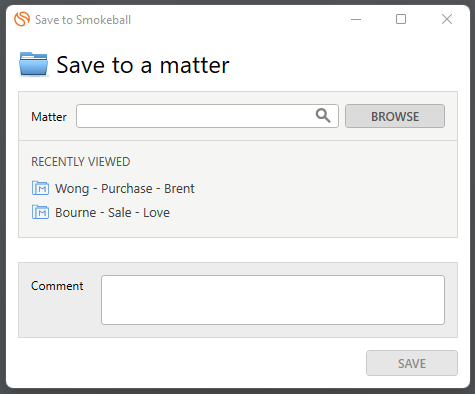Click inside the Comment text box
475x394 pixels.
point(273,300)
